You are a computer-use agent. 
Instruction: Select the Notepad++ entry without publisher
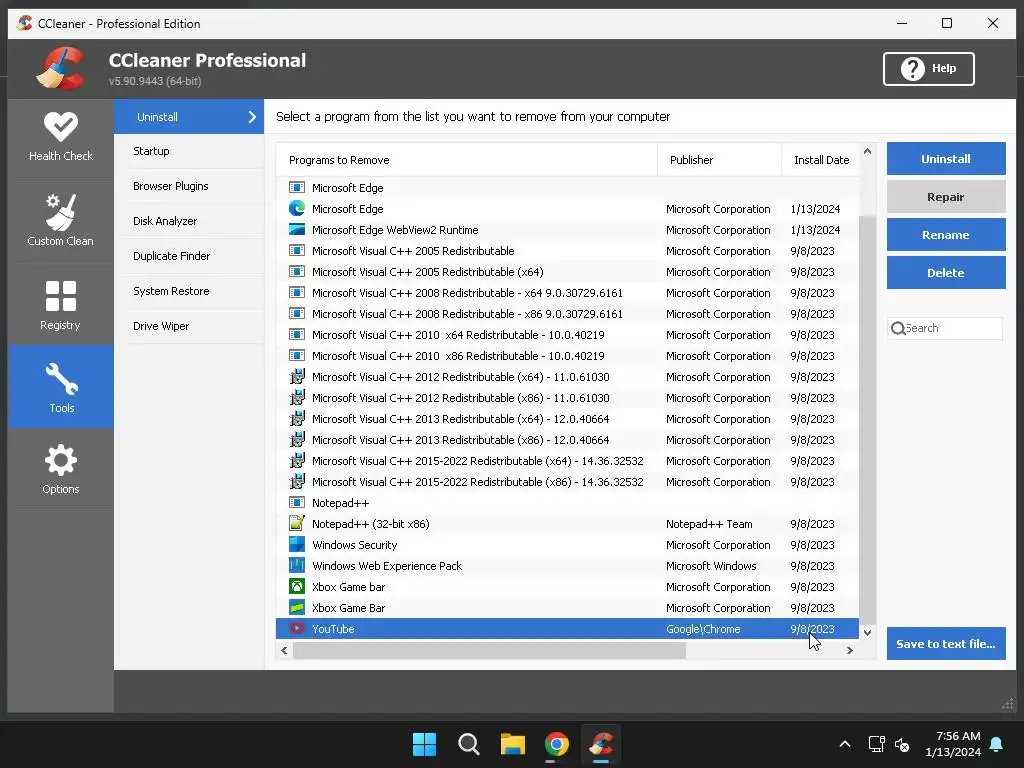pos(567,503)
